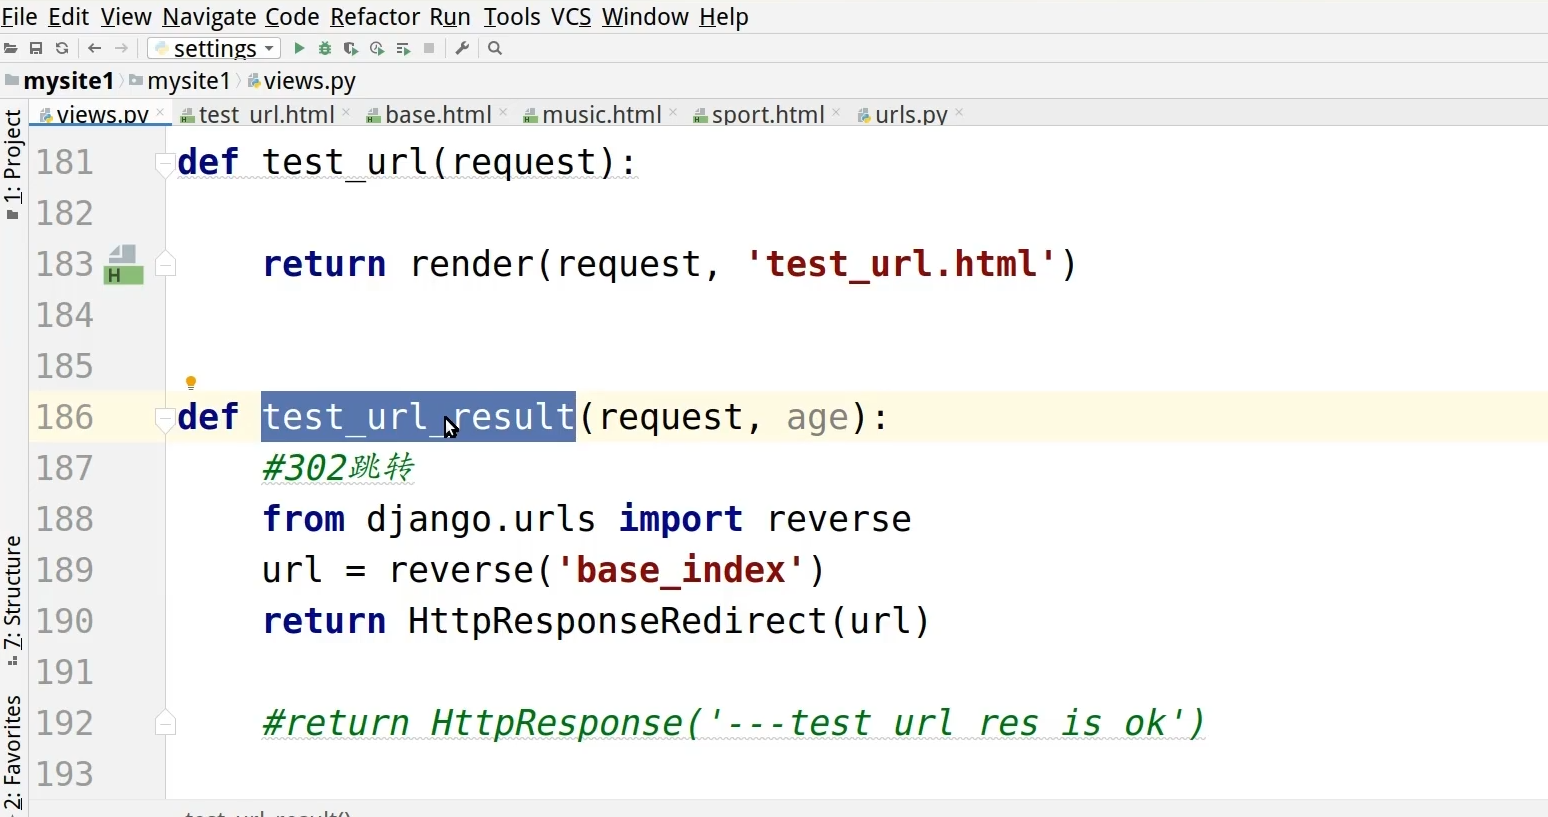Collapse the test_url_result fold at line 186
This screenshot has width=1548, height=817.
[x=165, y=420]
